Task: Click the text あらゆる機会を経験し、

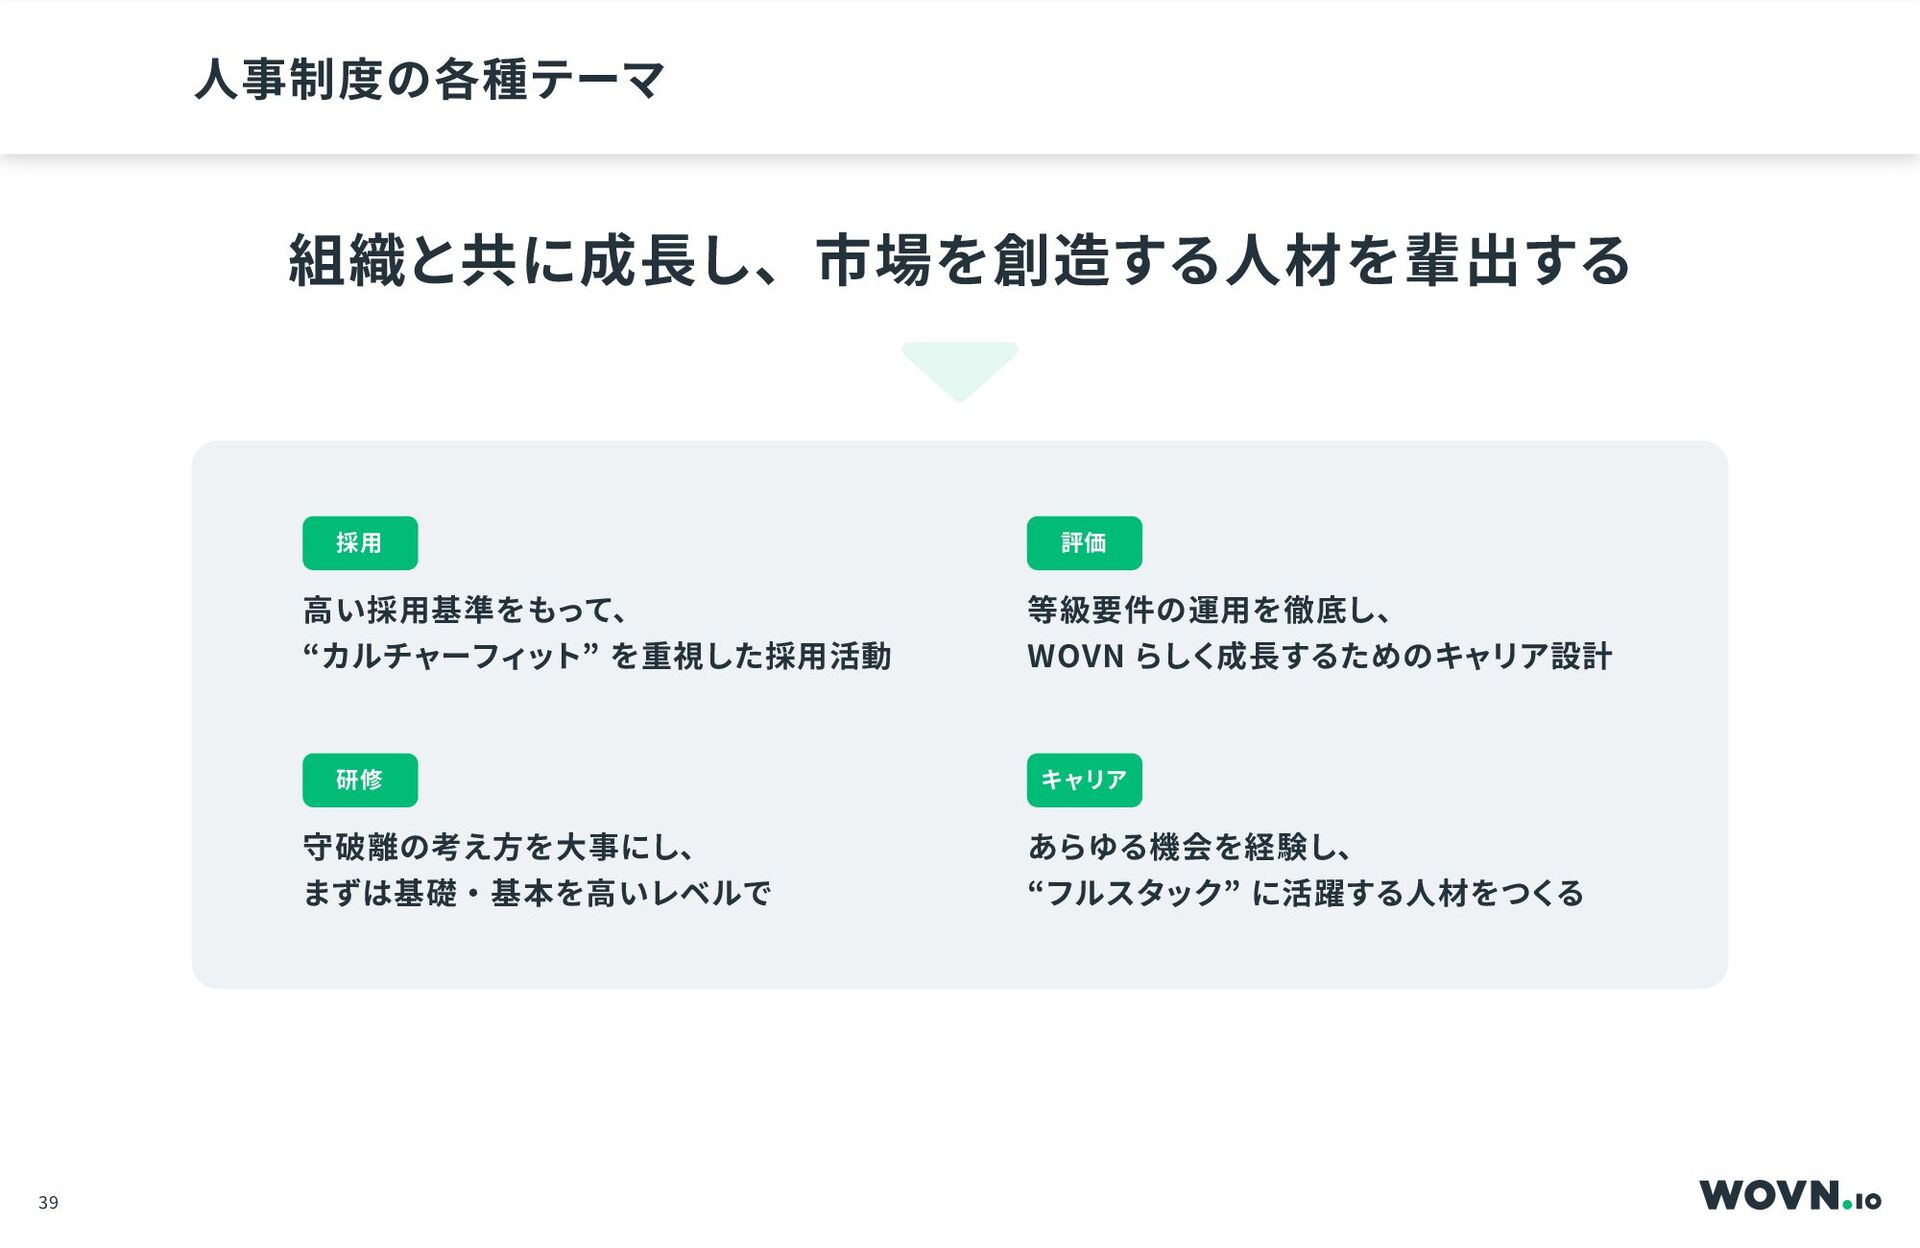Action: pyautogui.click(x=1190, y=847)
